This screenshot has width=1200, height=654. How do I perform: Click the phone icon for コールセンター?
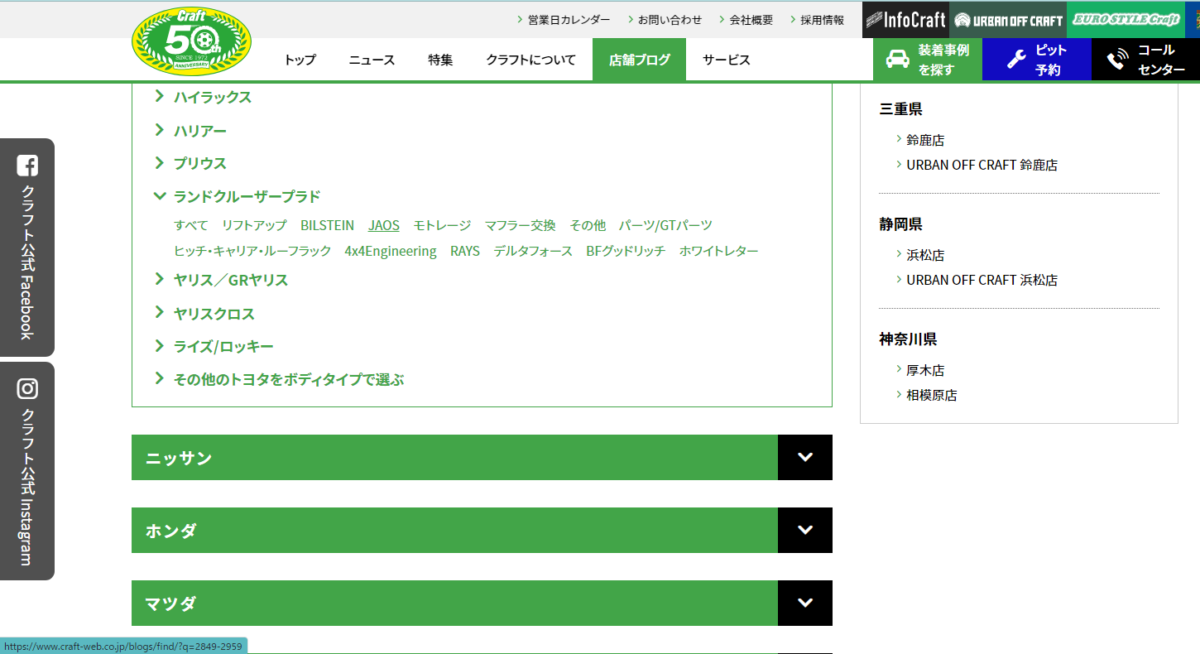(x=1117, y=59)
